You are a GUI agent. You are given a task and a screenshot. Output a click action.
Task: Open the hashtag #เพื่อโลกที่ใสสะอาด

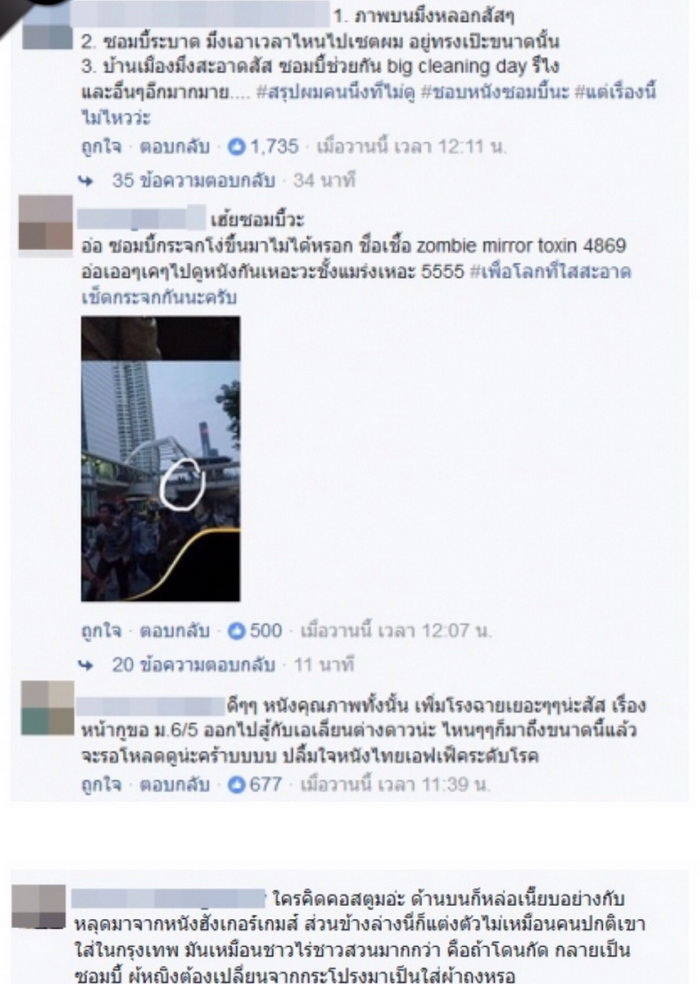coord(550,272)
